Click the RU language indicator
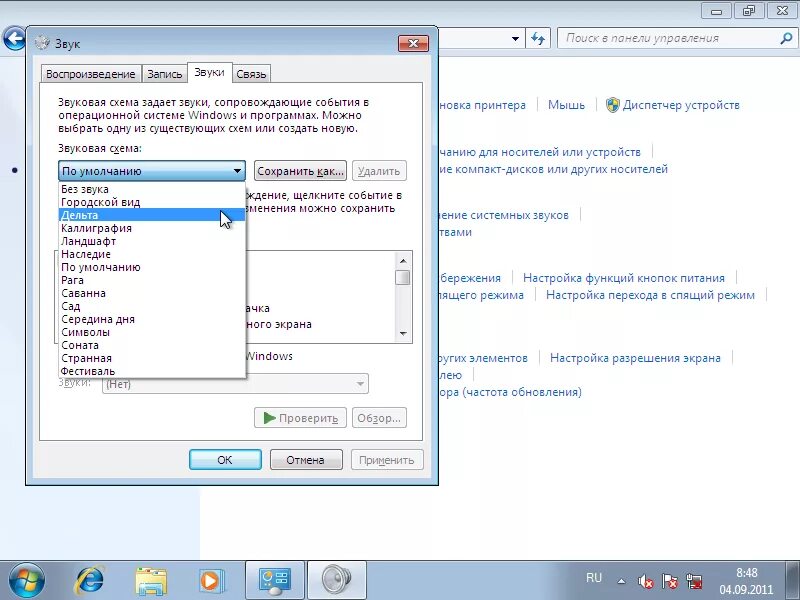Viewport: 800px width, 600px height. [x=594, y=578]
